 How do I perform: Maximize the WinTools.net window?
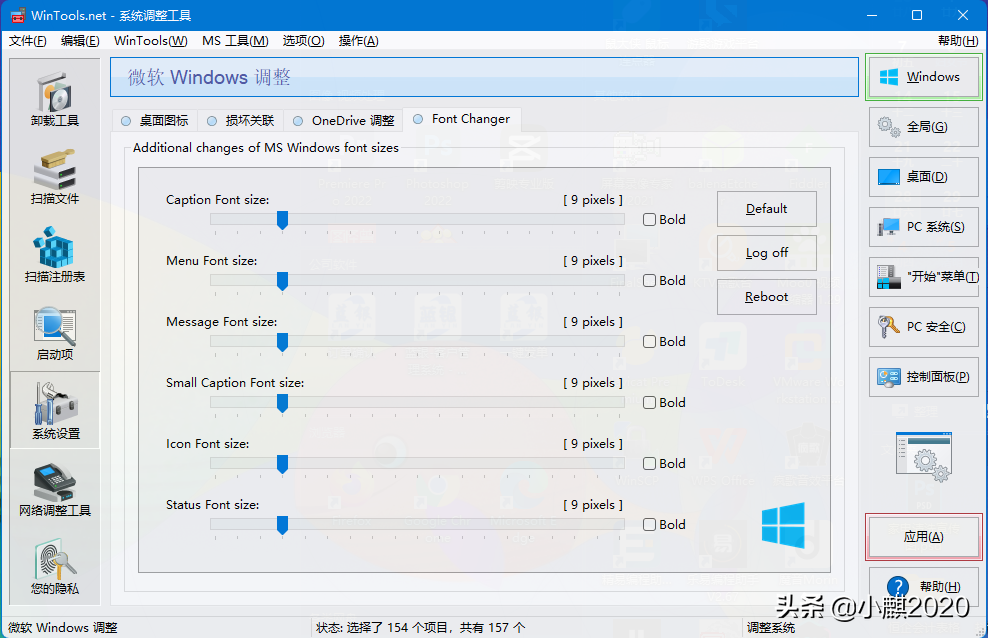[917, 15]
